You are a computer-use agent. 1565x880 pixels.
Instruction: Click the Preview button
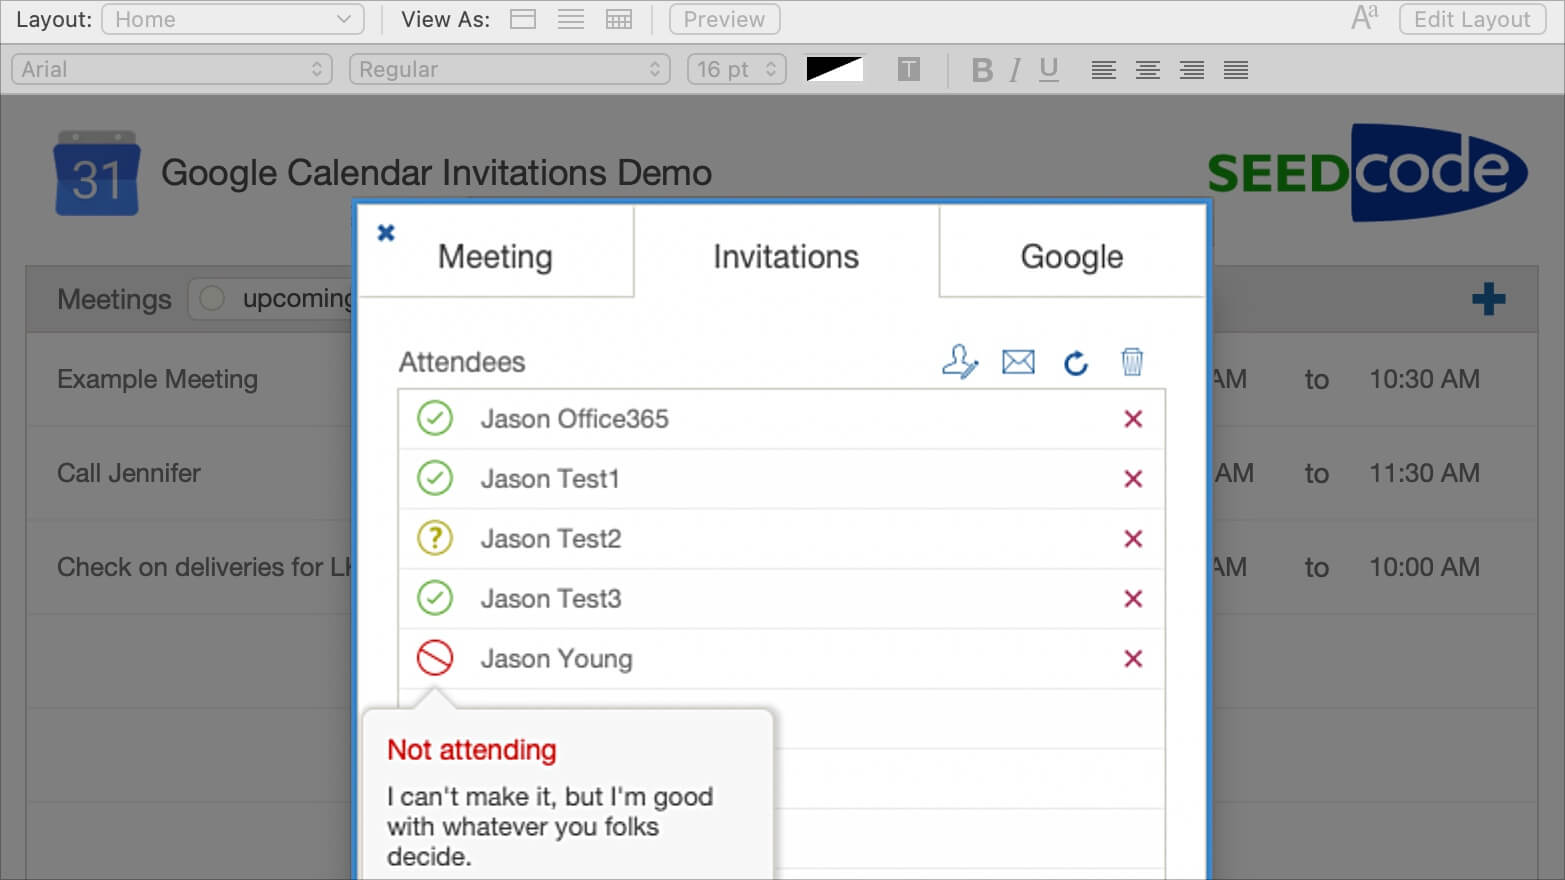(x=724, y=19)
